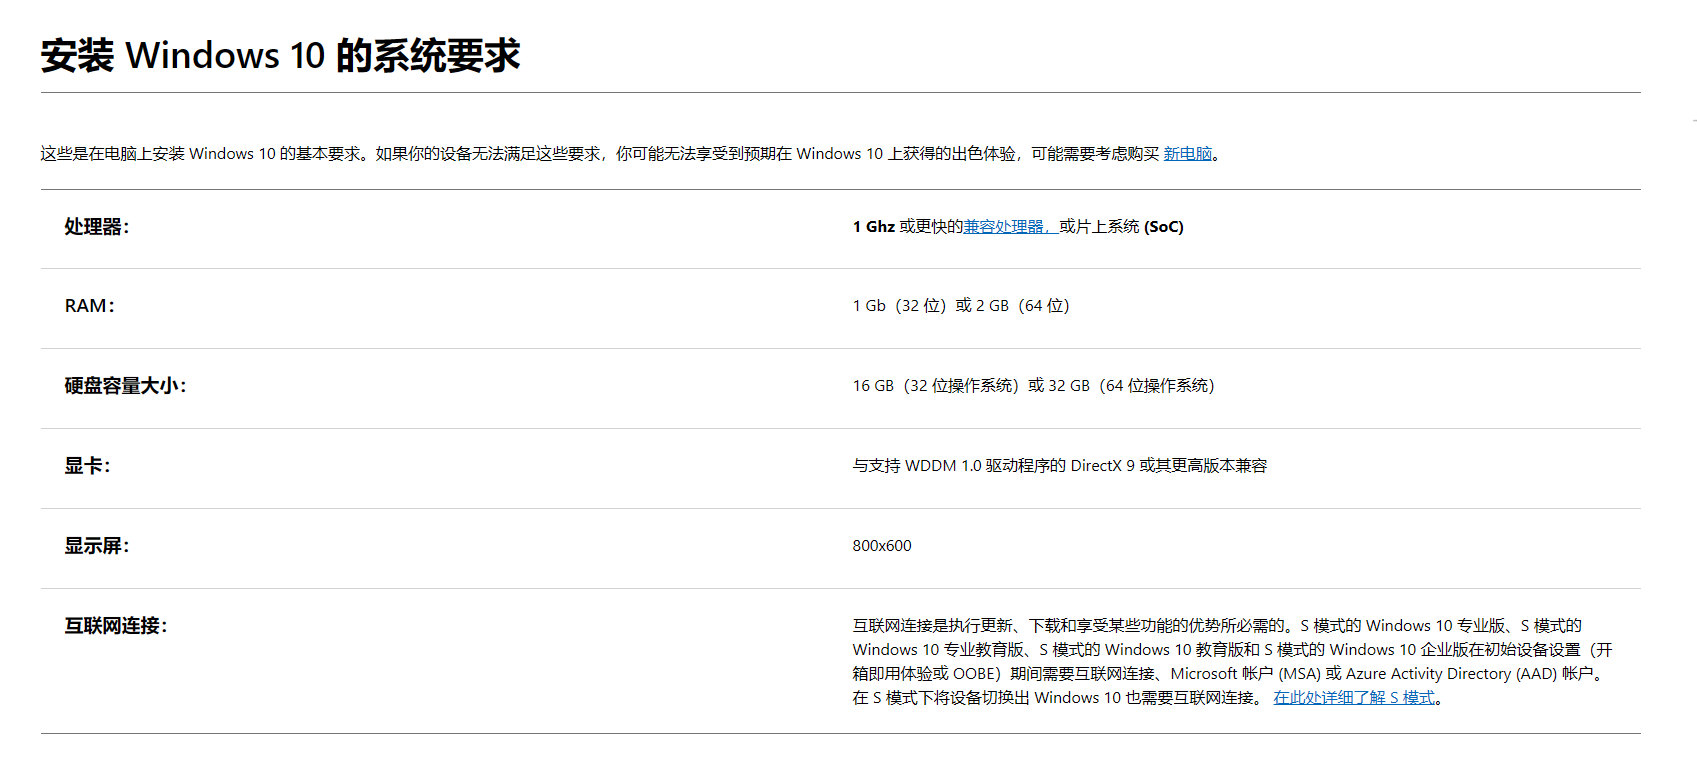Select the 显示屏 row label
Image resolution: width=1697 pixels, height=775 pixels.
coord(97,546)
